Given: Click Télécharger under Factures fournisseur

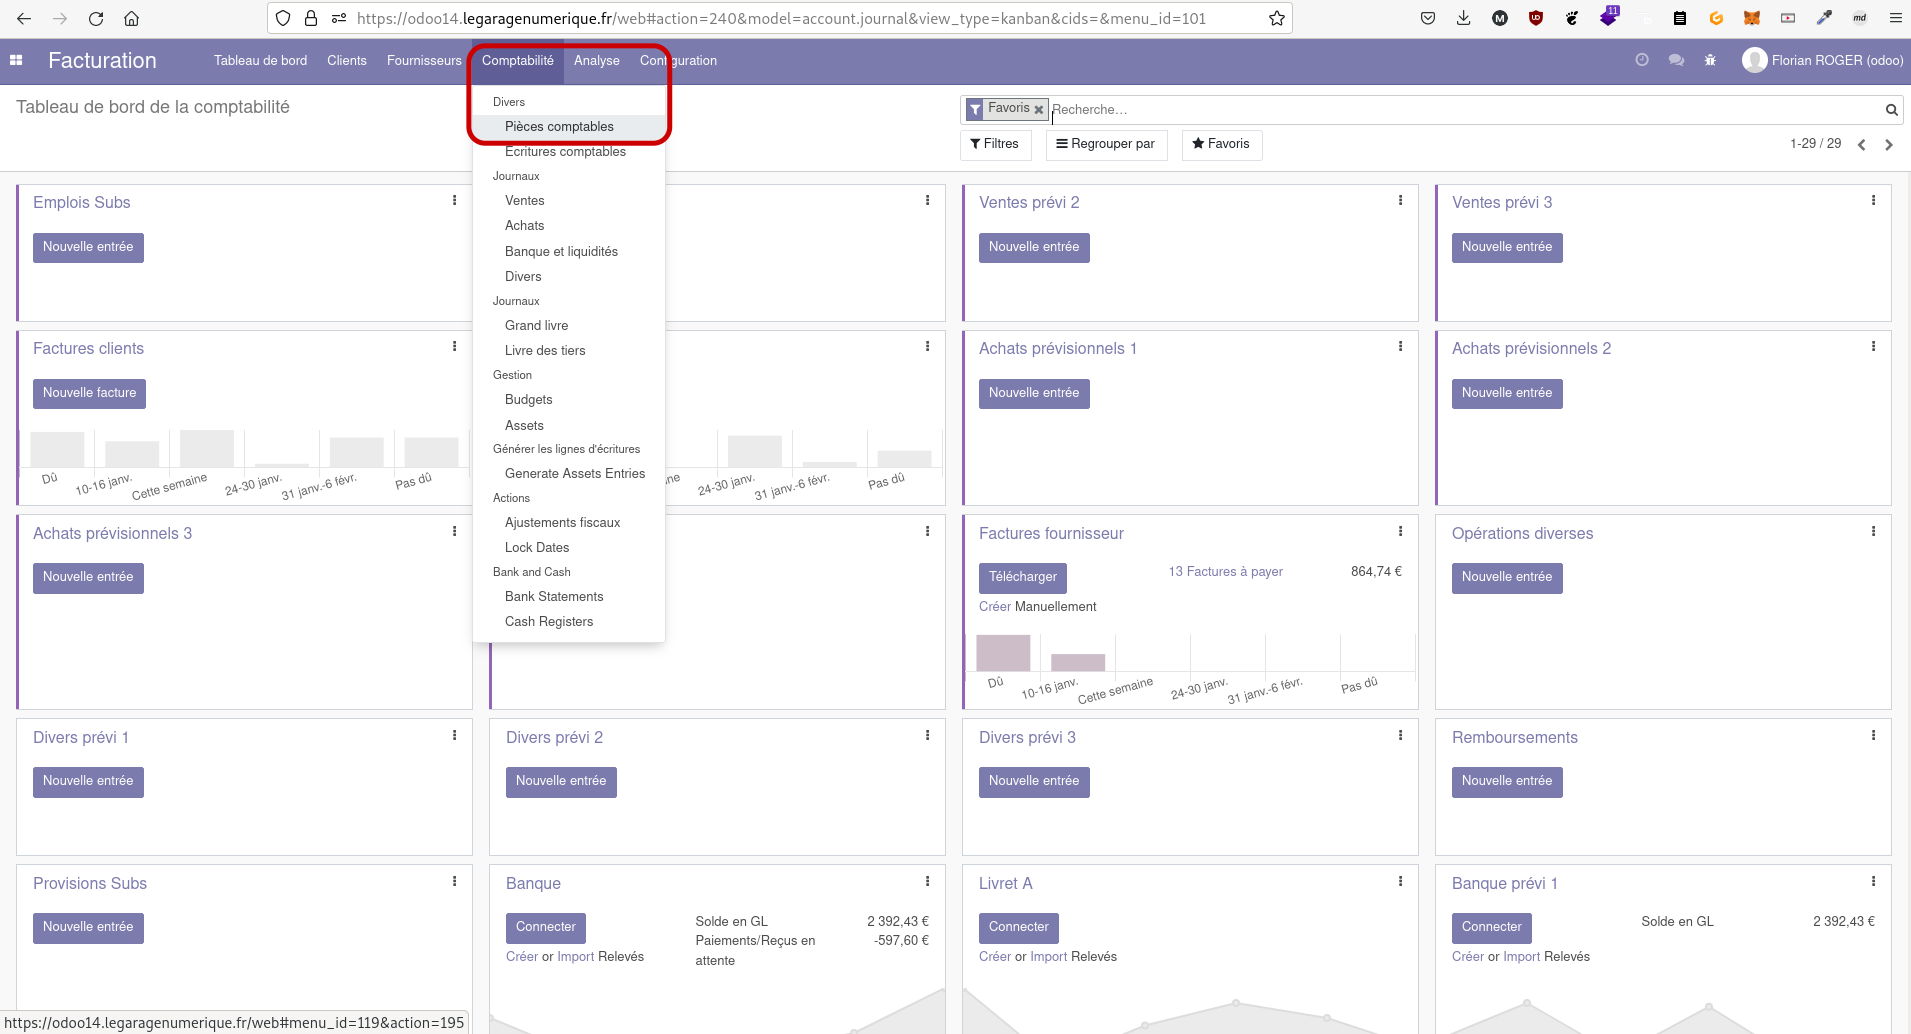Looking at the screenshot, I should click(1022, 577).
